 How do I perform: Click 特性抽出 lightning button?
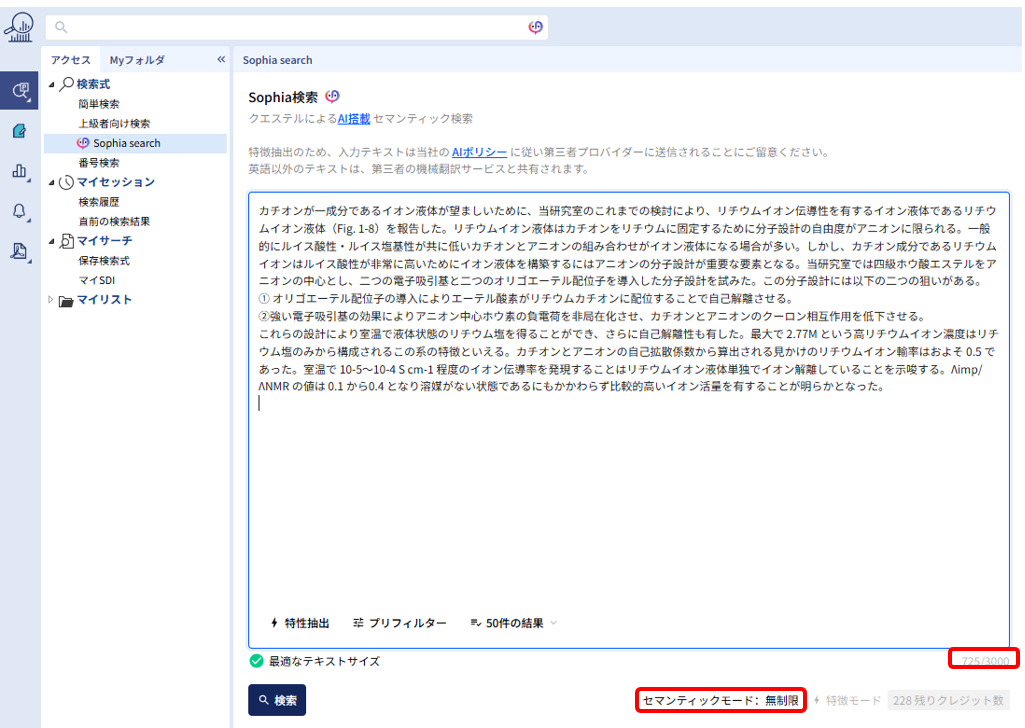300,623
